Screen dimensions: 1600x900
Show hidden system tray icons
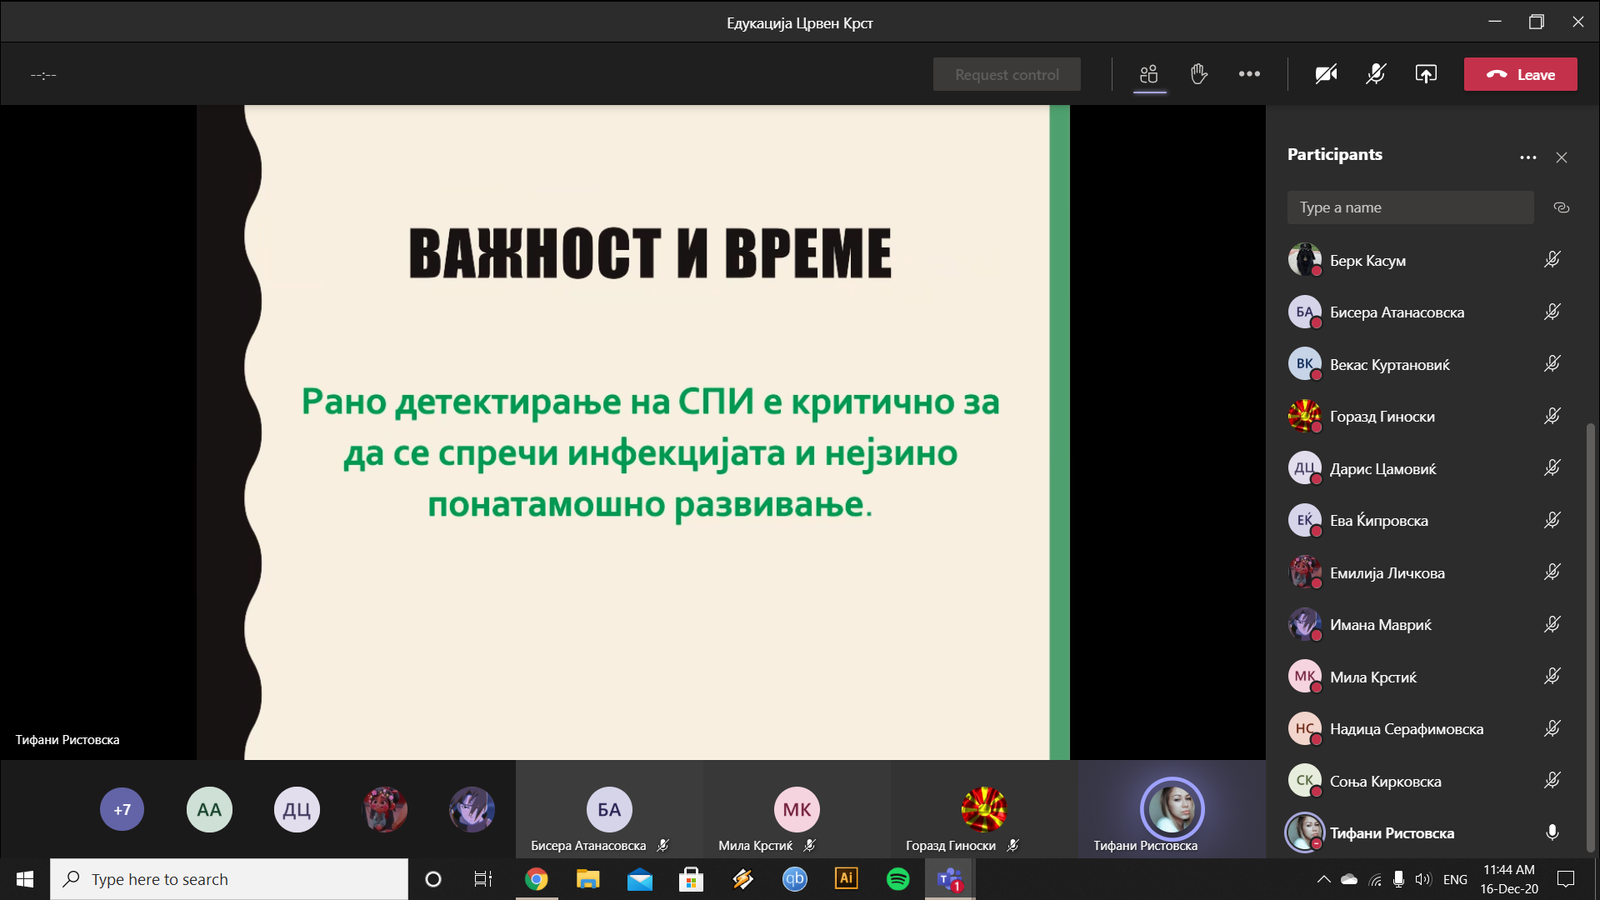point(1323,880)
